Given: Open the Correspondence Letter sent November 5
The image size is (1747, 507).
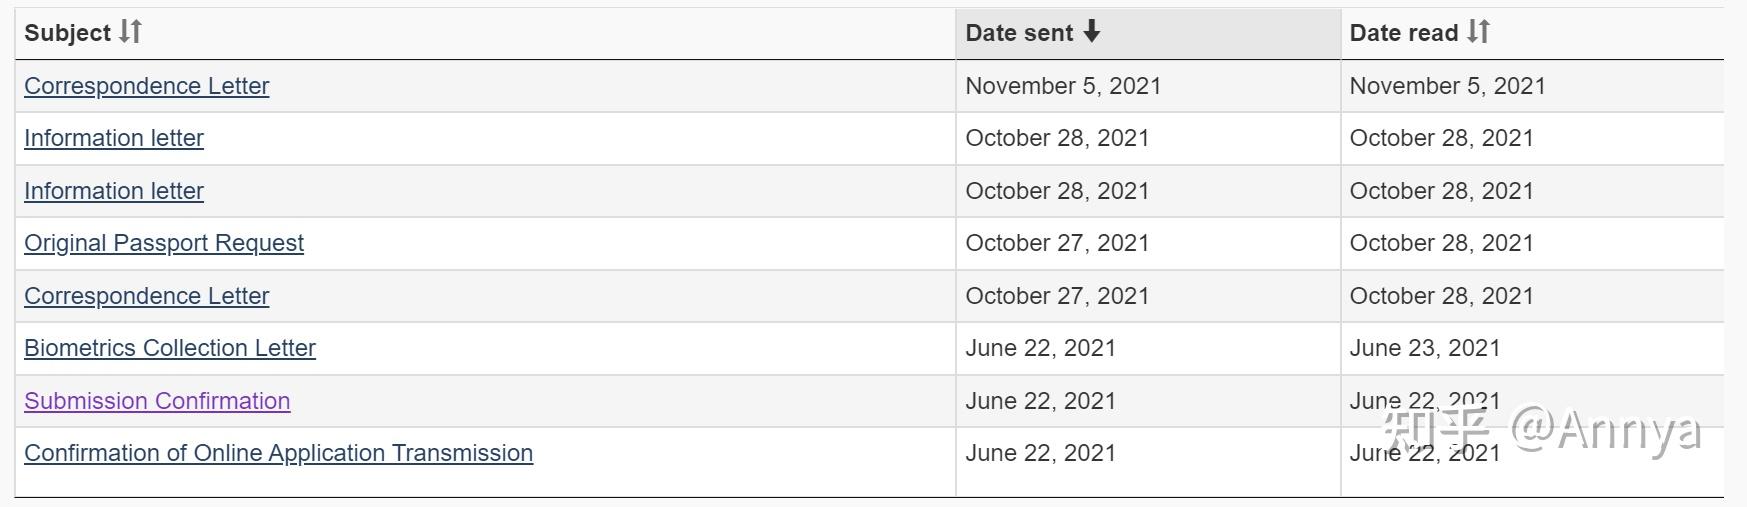Looking at the screenshot, I should [147, 86].
